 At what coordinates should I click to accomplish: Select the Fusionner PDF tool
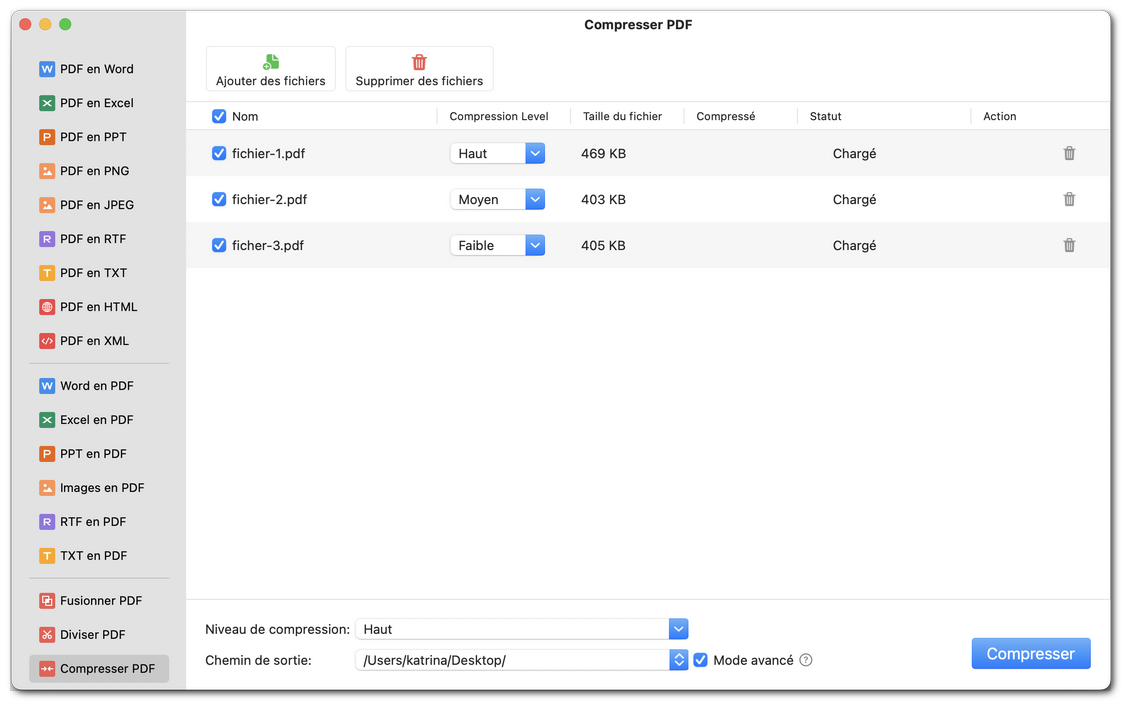click(46, 600)
